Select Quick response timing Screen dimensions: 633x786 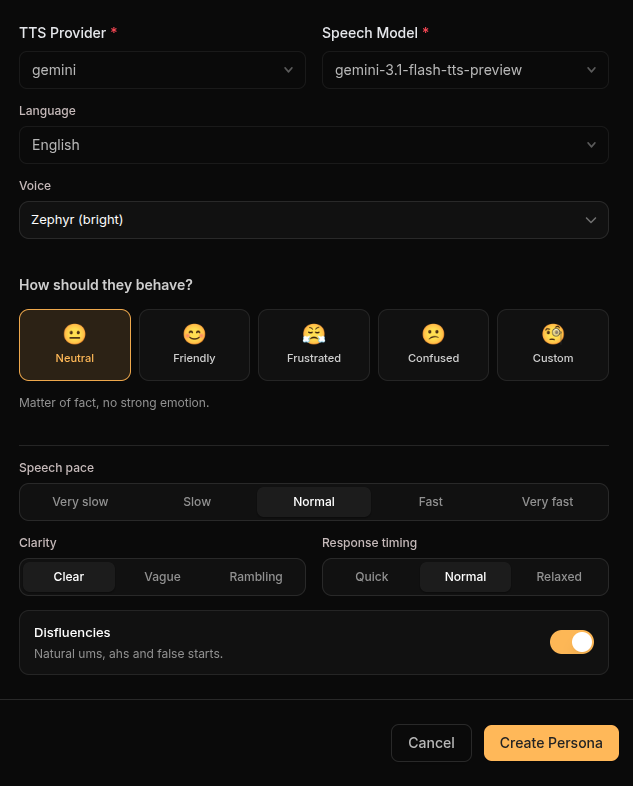click(372, 577)
